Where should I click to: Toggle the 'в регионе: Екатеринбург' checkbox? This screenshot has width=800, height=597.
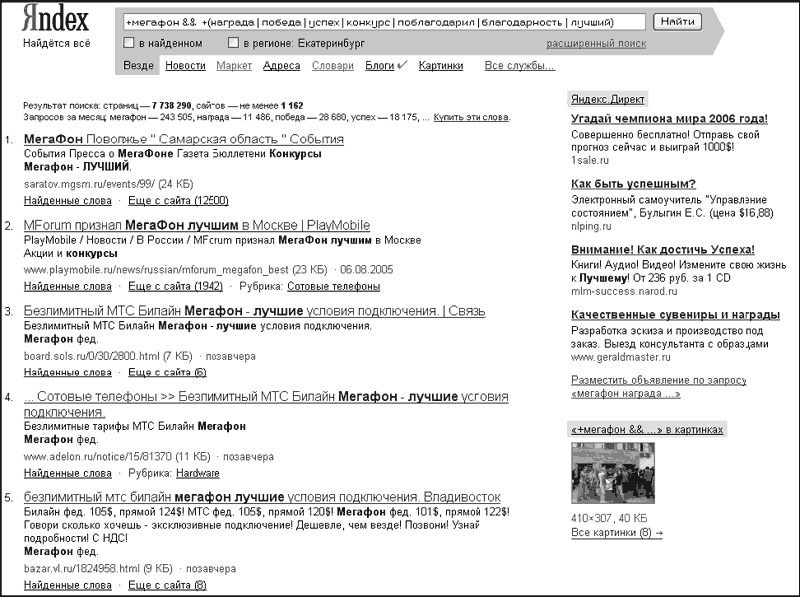point(233,43)
